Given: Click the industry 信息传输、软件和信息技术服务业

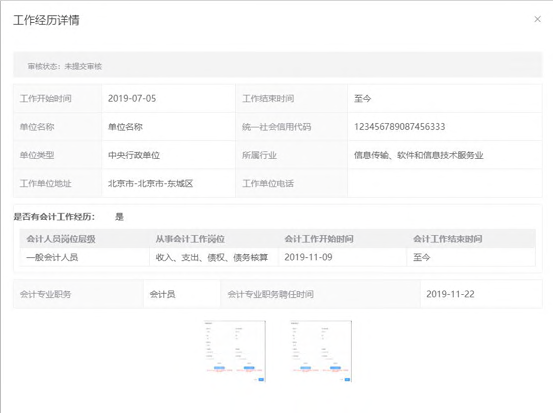Looking at the screenshot, I should click(419, 155).
